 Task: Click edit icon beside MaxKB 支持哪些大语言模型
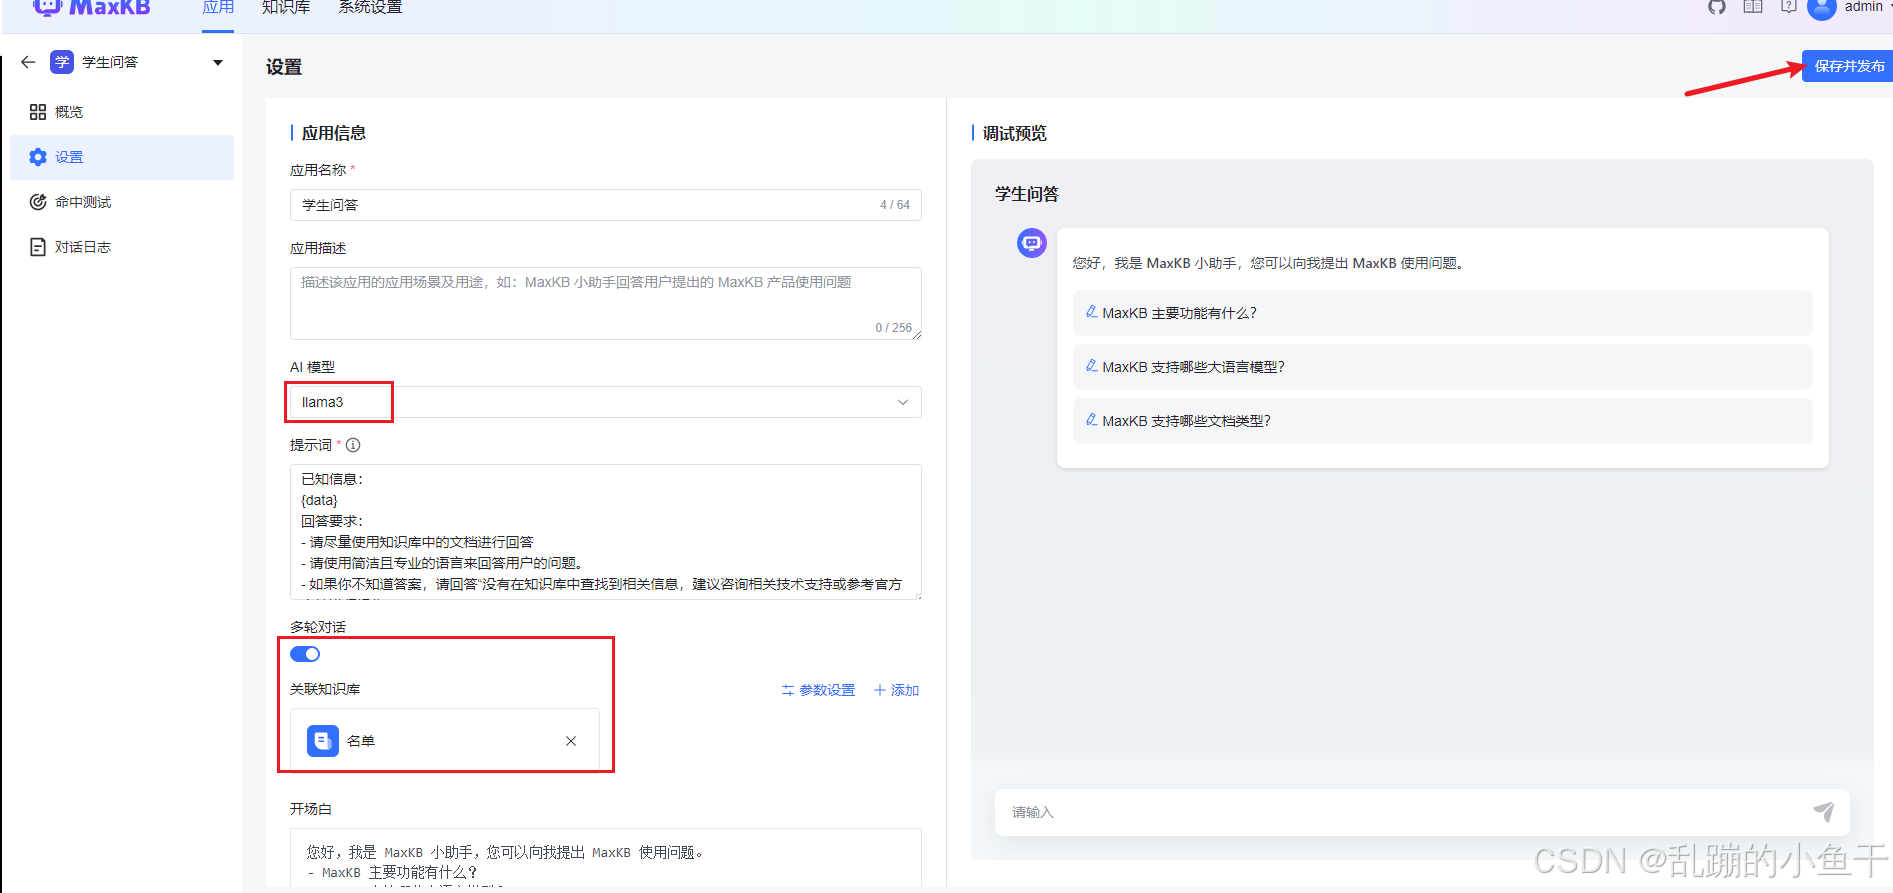point(1092,366)
